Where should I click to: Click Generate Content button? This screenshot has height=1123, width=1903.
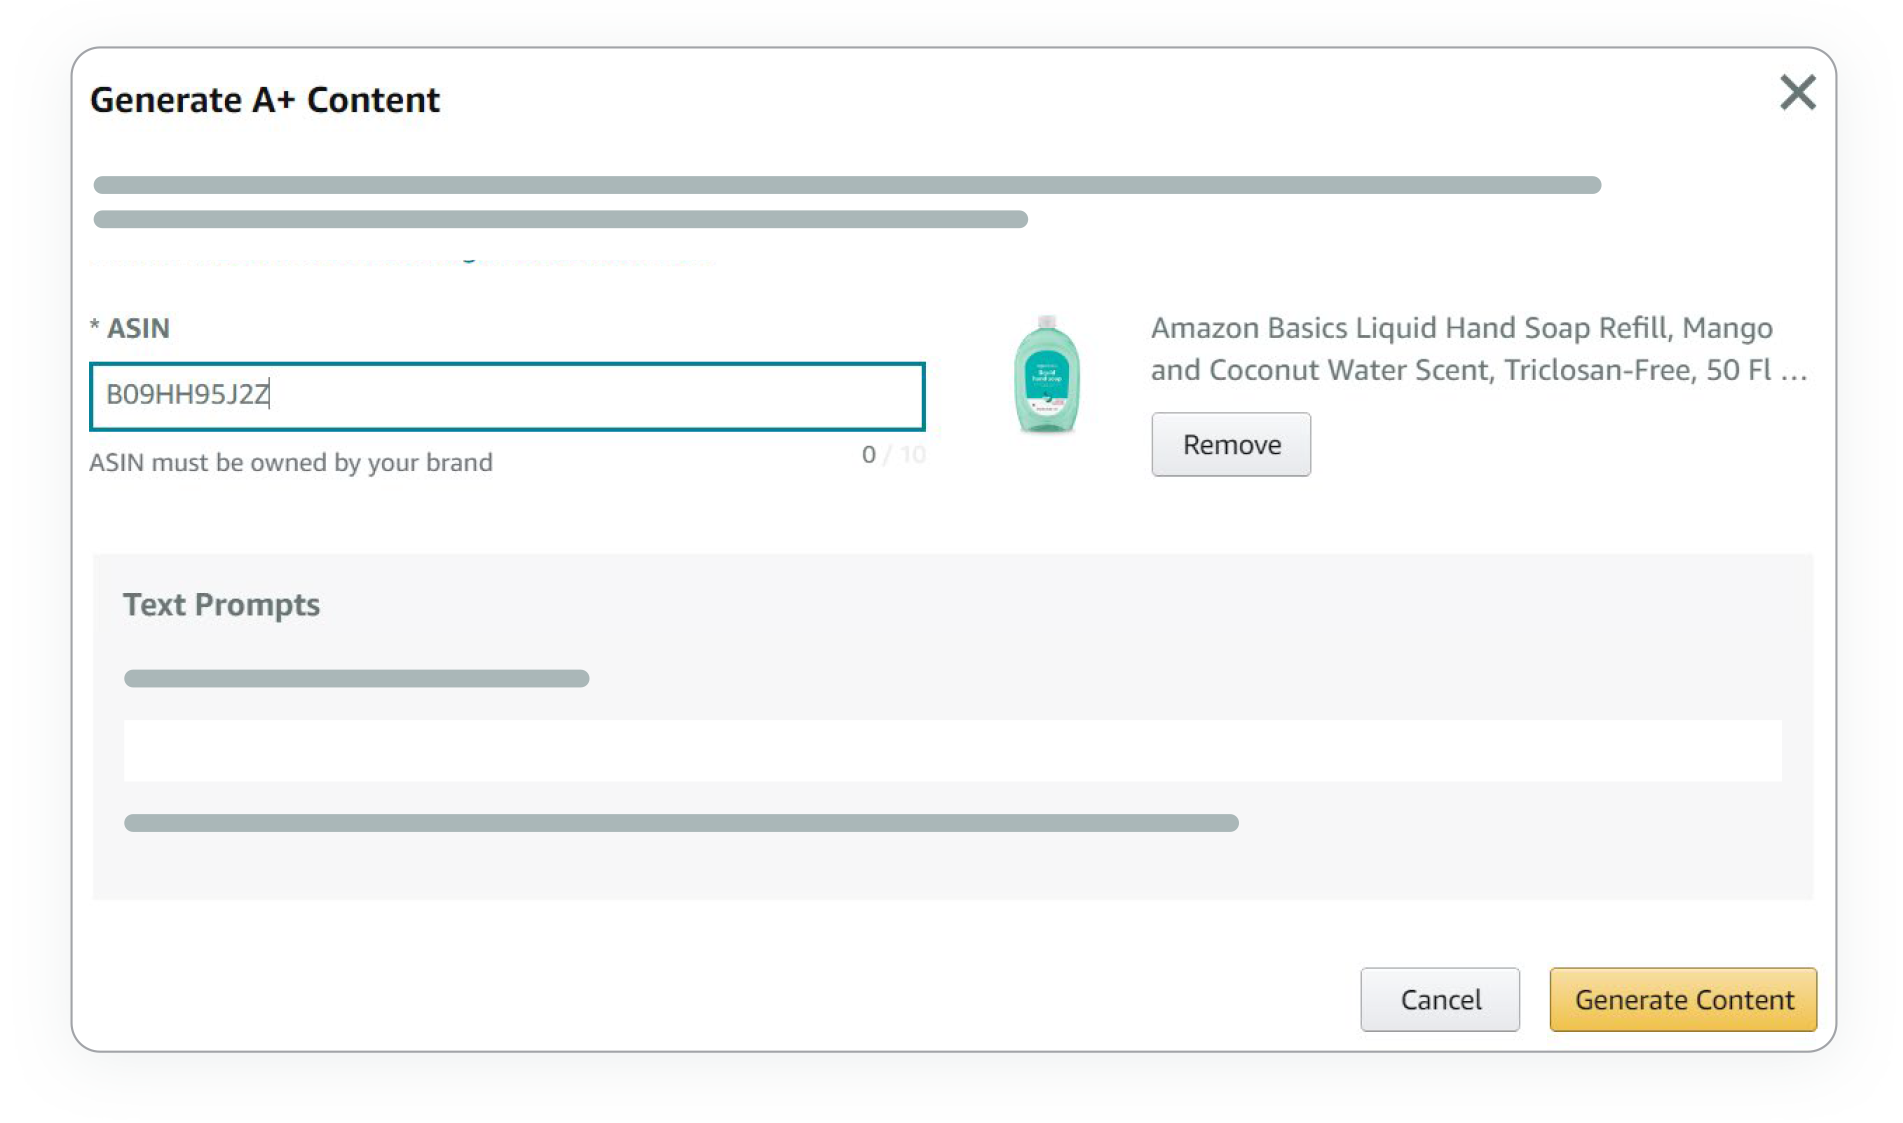[x=1683, y=999]
